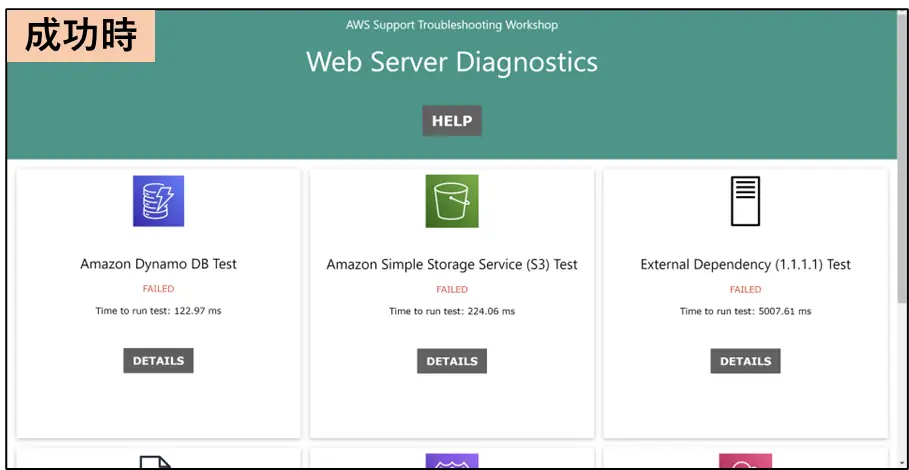
Task: Open DETAILS for Amazon Dynamo DB Test
Action: point(158,360)
